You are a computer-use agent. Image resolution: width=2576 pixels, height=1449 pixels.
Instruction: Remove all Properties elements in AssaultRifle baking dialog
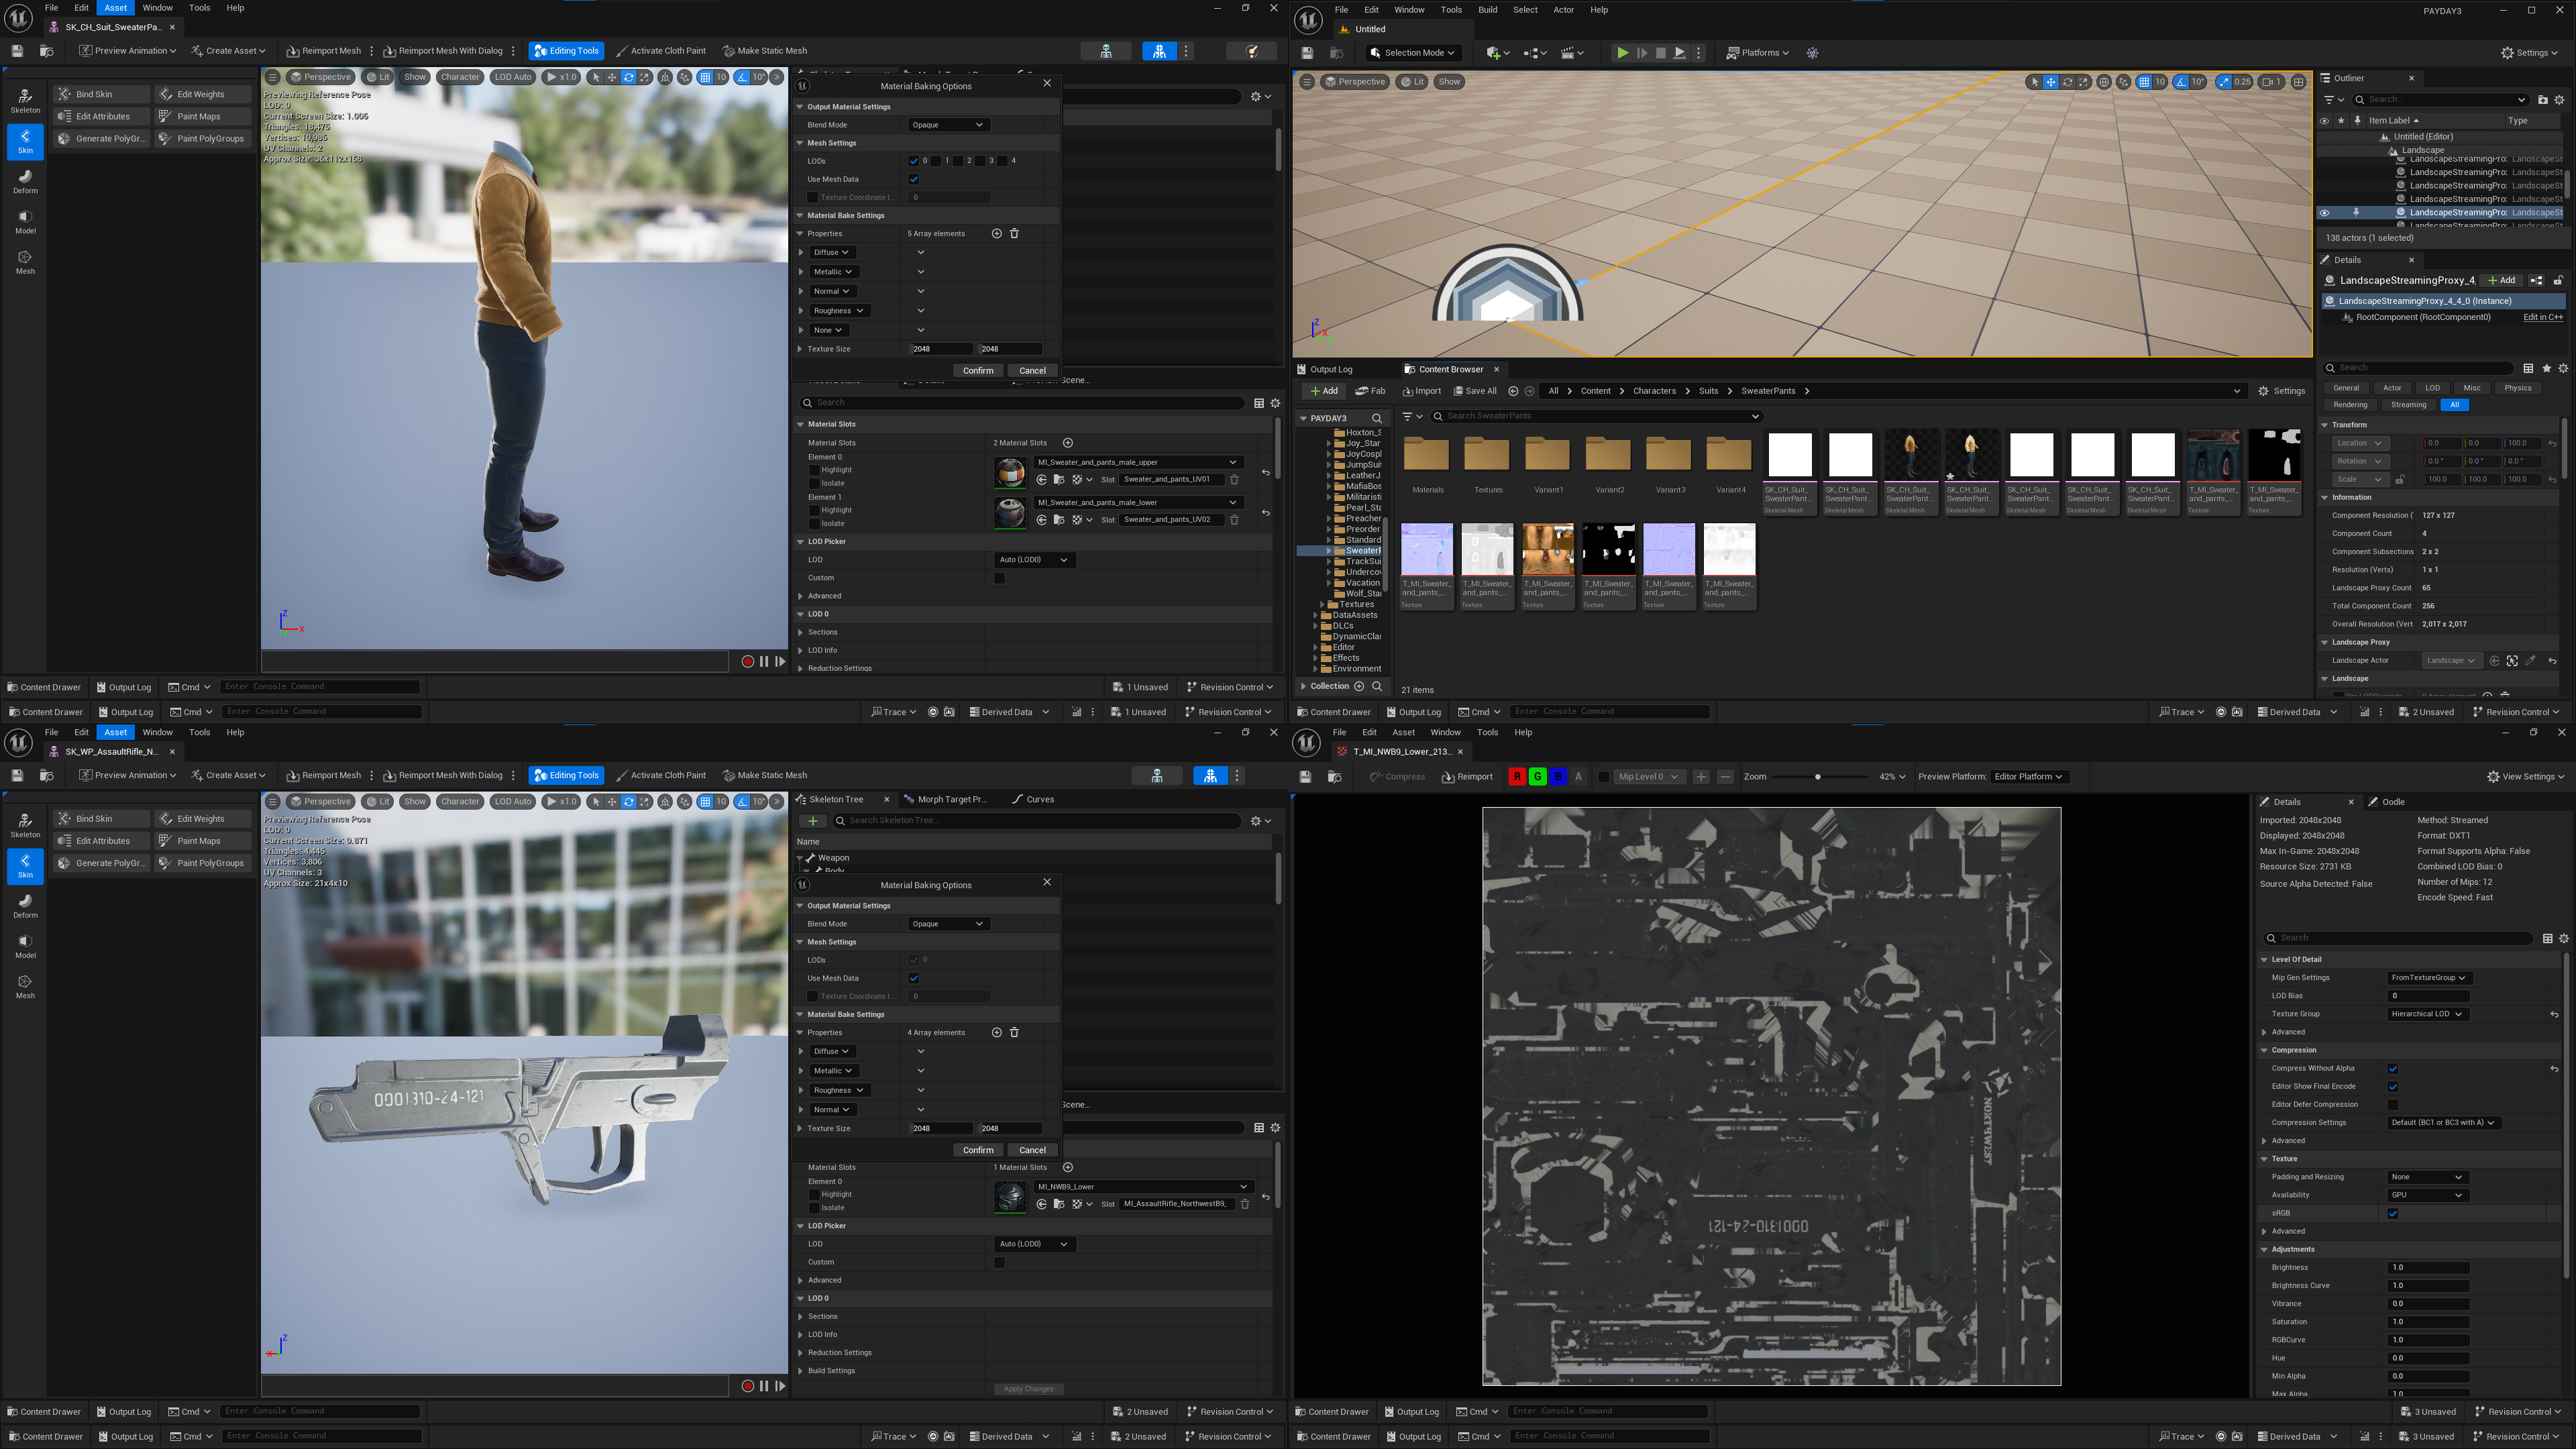[x=1014, y=1033]
